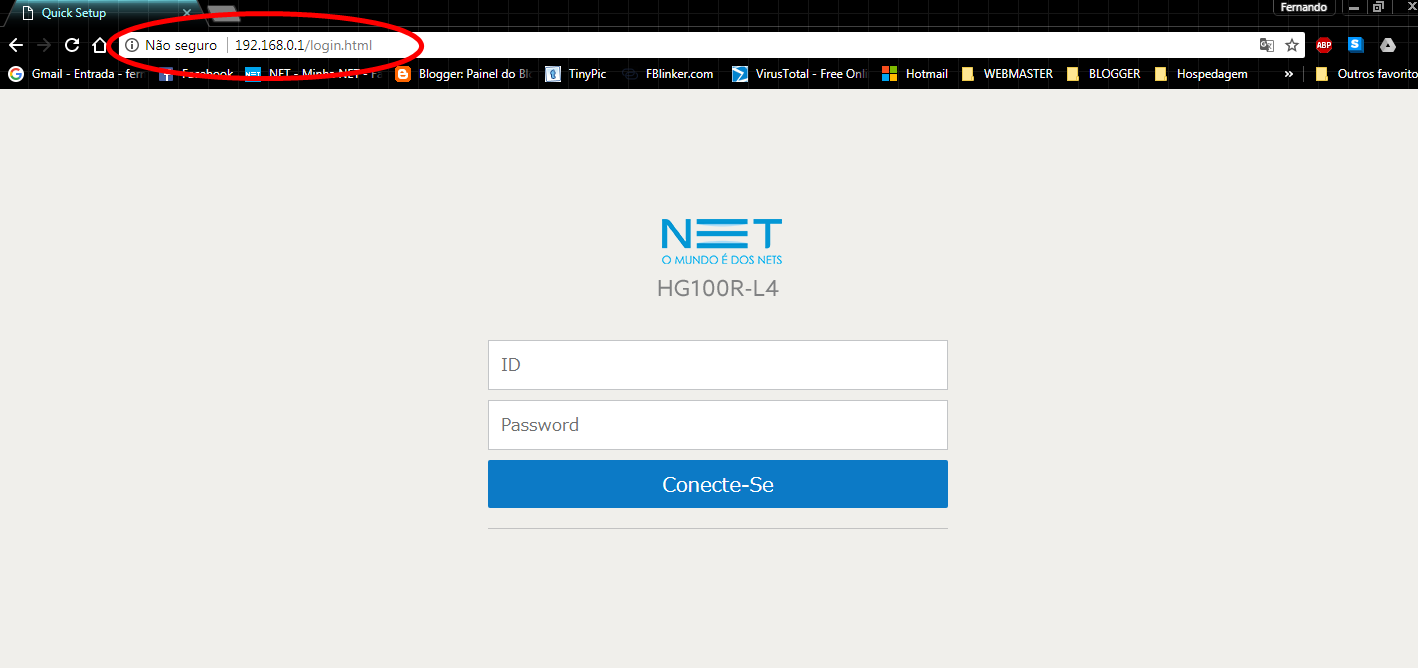Open the browser home page
Screen dimensions: 1418x668
coord(99,45)
